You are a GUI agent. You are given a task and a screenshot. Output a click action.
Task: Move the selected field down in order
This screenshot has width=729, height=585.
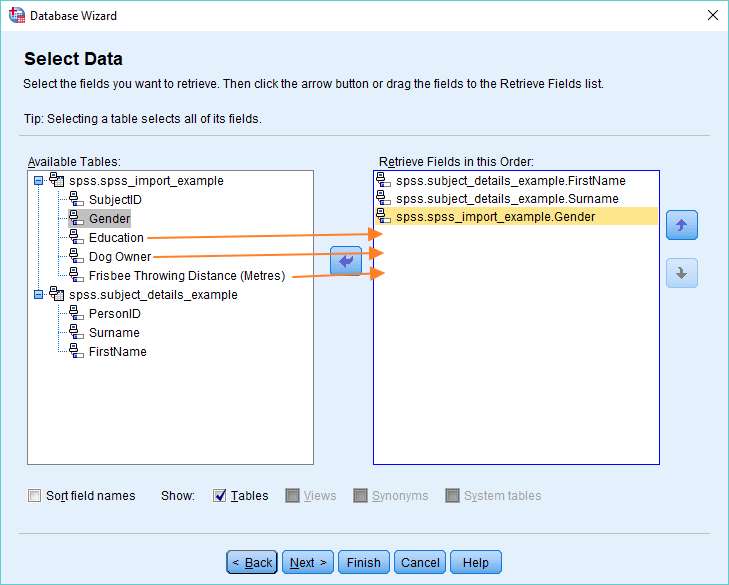click(x=682, y=273)
